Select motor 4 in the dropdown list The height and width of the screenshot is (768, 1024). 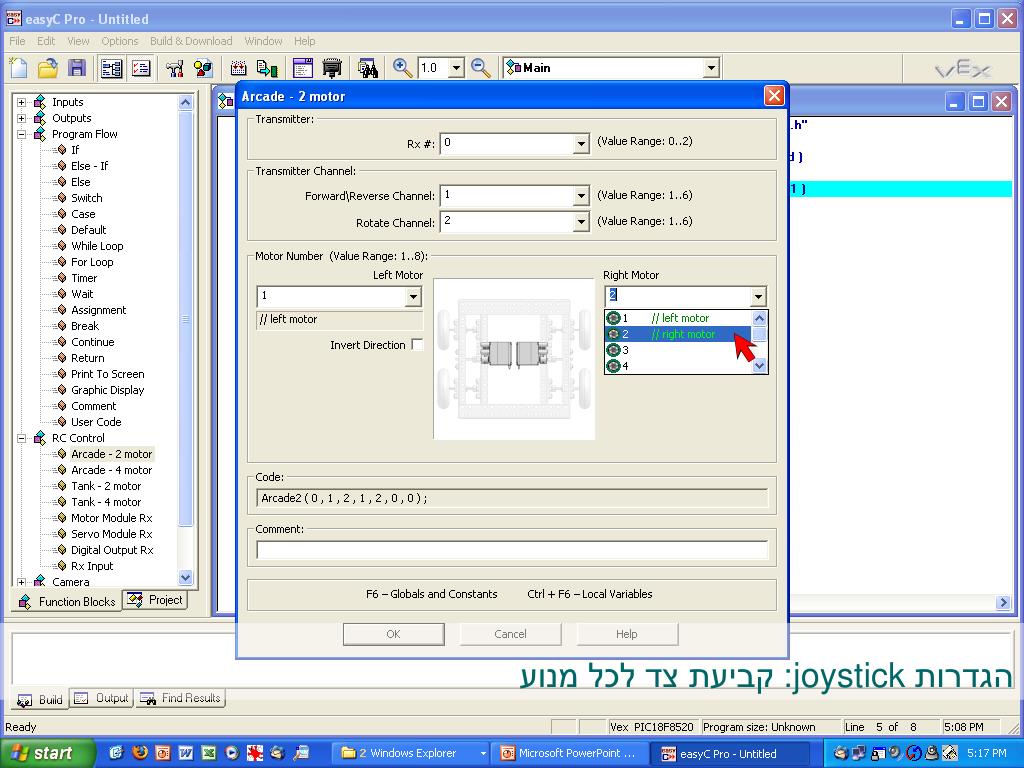point(678,366)
